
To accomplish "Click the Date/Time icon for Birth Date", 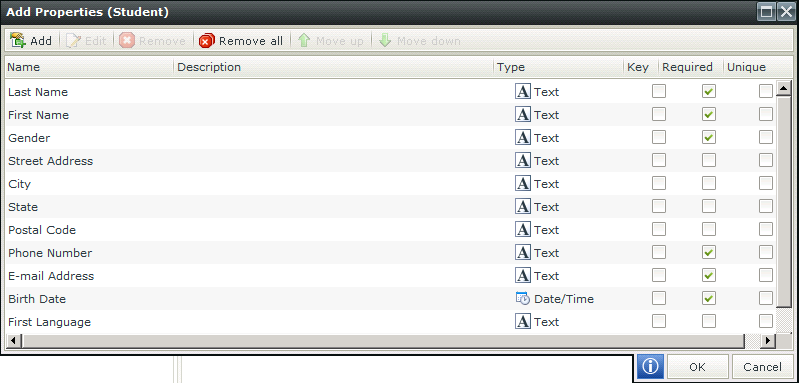I will pos(523,298).
